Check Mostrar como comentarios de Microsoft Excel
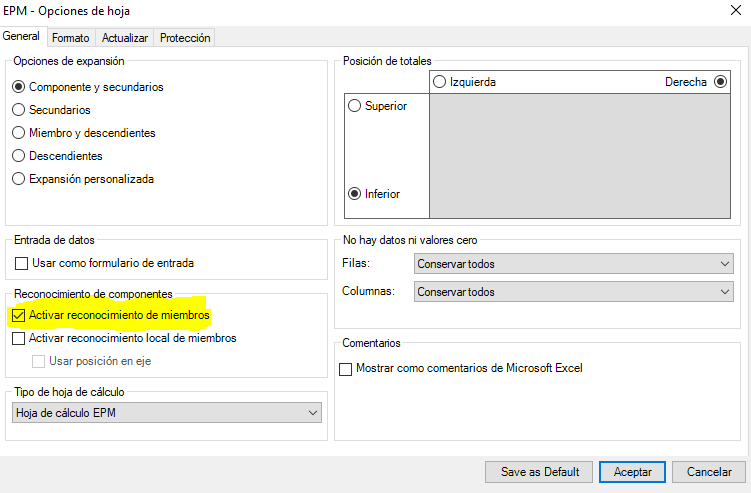751x493 pixels. point(346,369)
